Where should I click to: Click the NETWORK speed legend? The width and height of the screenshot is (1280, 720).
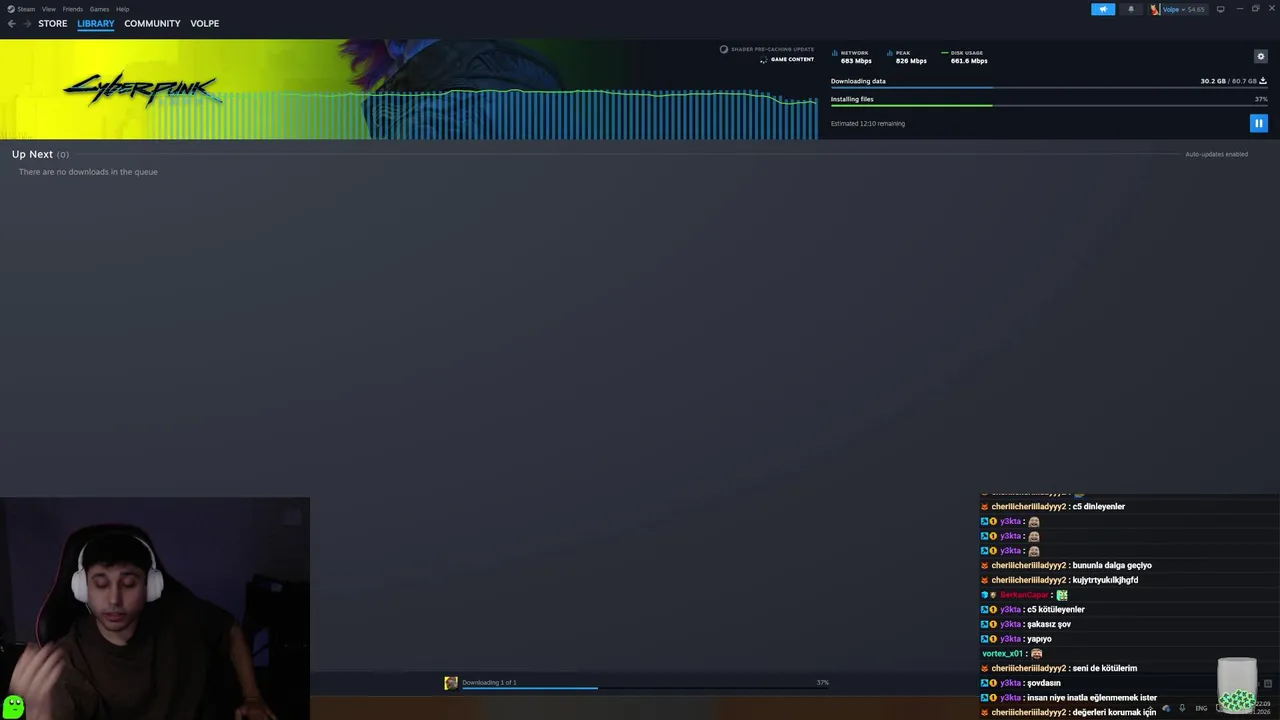[852, 57]
